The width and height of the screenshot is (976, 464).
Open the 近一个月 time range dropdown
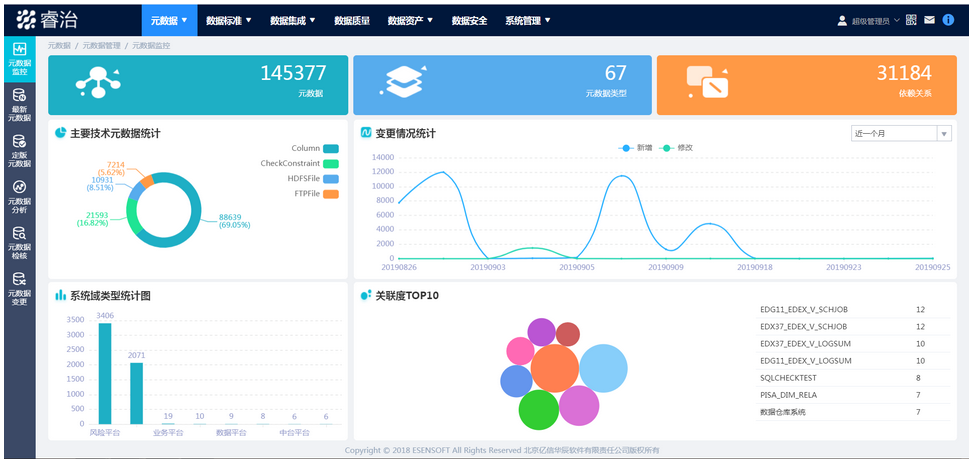(900, 133)
